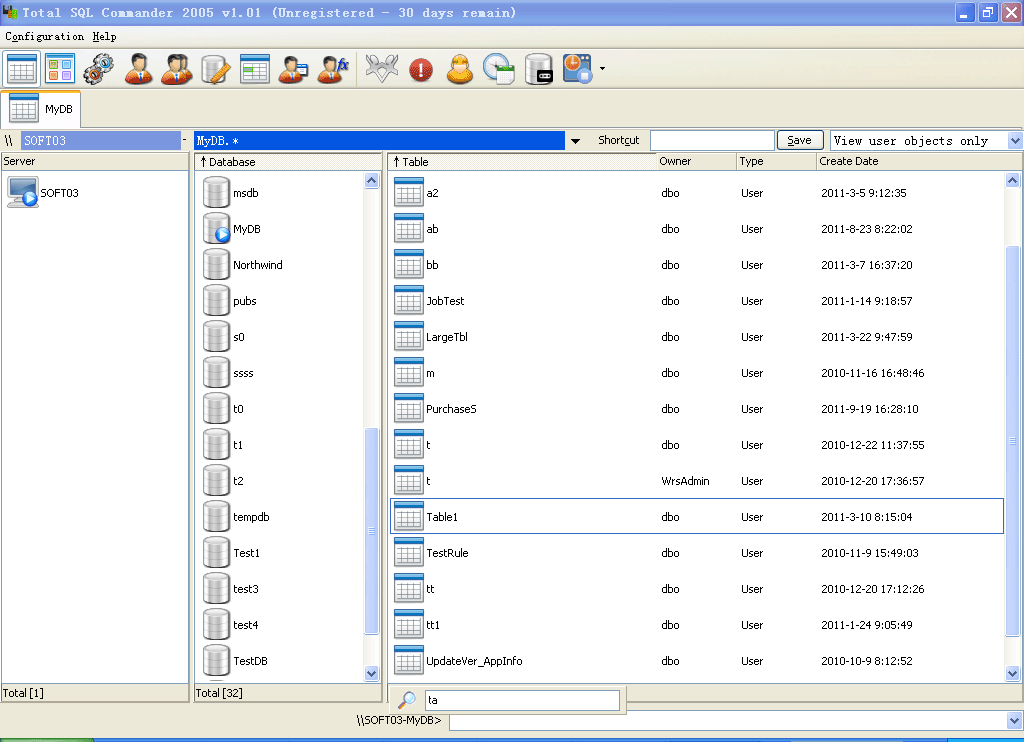Click the database edit pencil icon
Screen dimensions: 1024x742
tap(216, 69)
